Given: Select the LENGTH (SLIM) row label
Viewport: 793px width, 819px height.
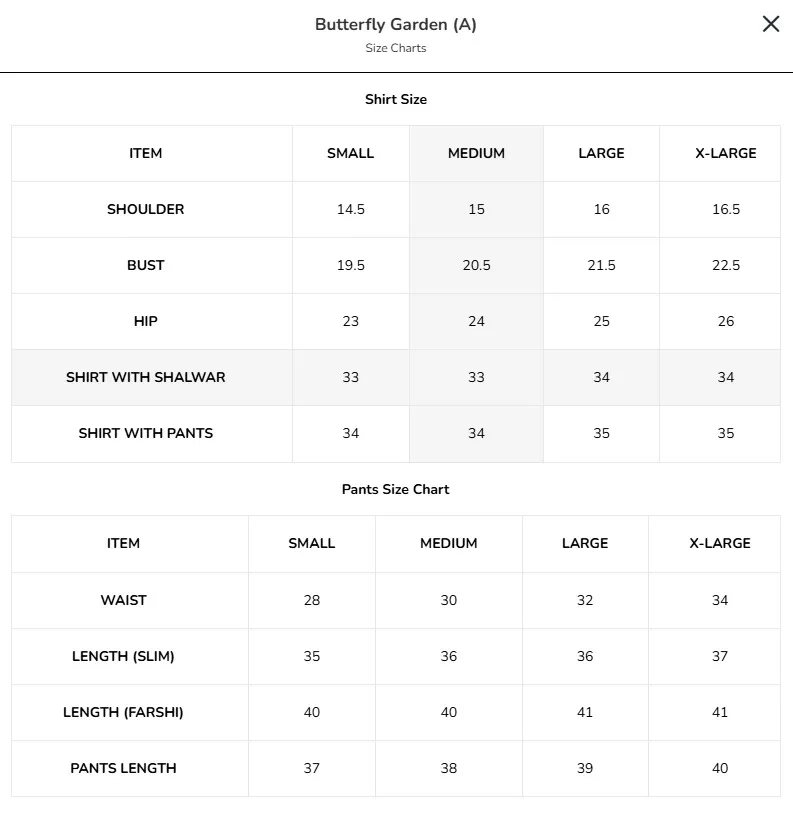Looking at the screenshot, I should point(123,657).
